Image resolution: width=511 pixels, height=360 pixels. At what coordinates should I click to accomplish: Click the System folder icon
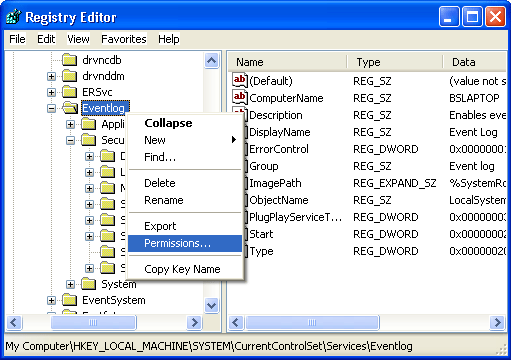point(89,284)
